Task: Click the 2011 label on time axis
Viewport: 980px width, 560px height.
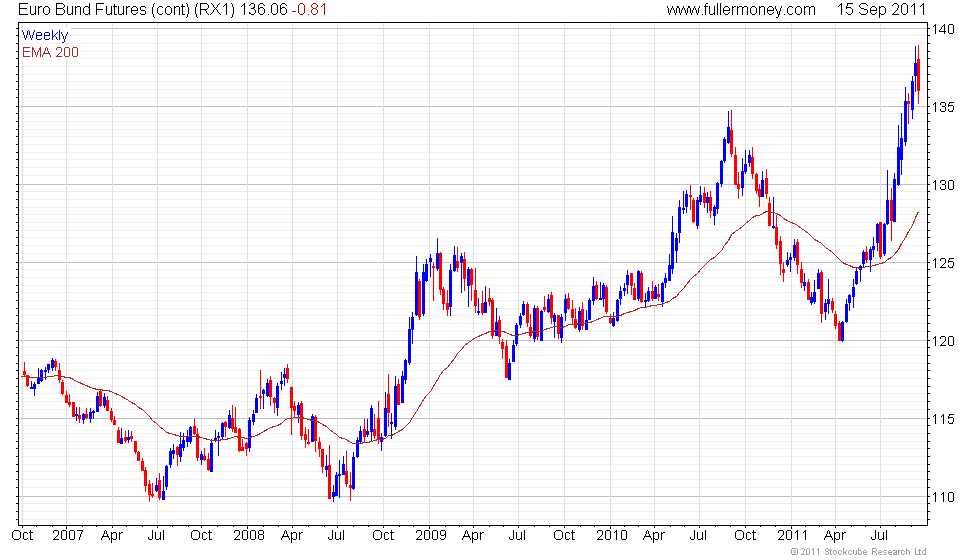Action: 793,535
